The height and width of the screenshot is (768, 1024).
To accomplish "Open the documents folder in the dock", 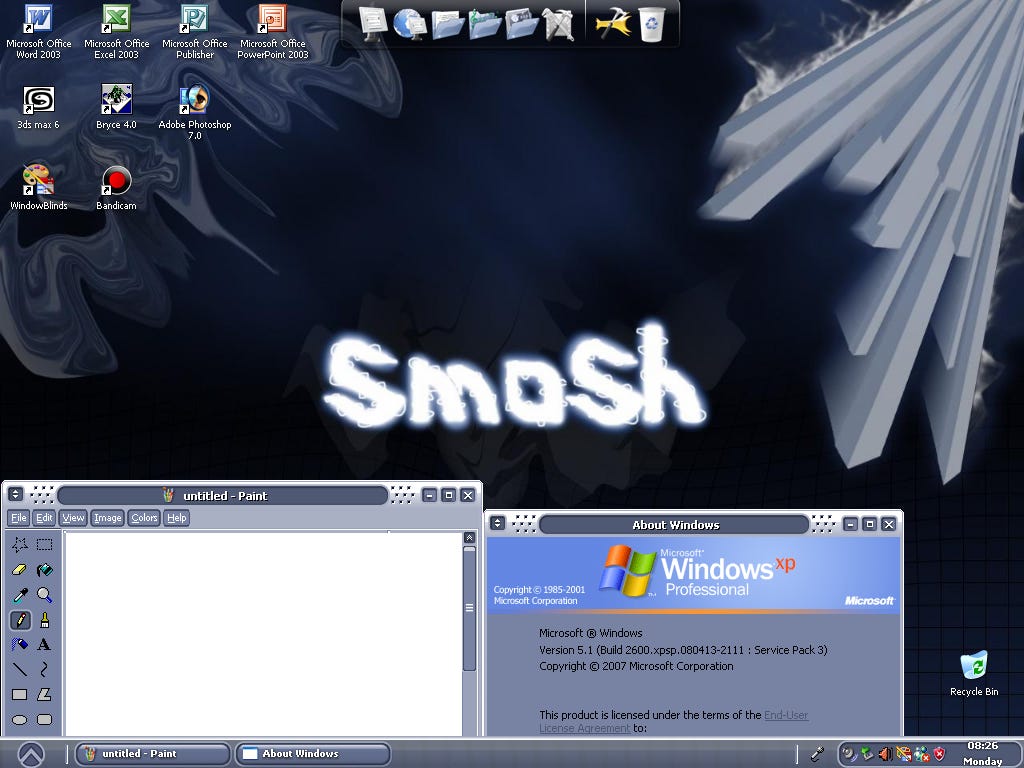I will [448, 24].
